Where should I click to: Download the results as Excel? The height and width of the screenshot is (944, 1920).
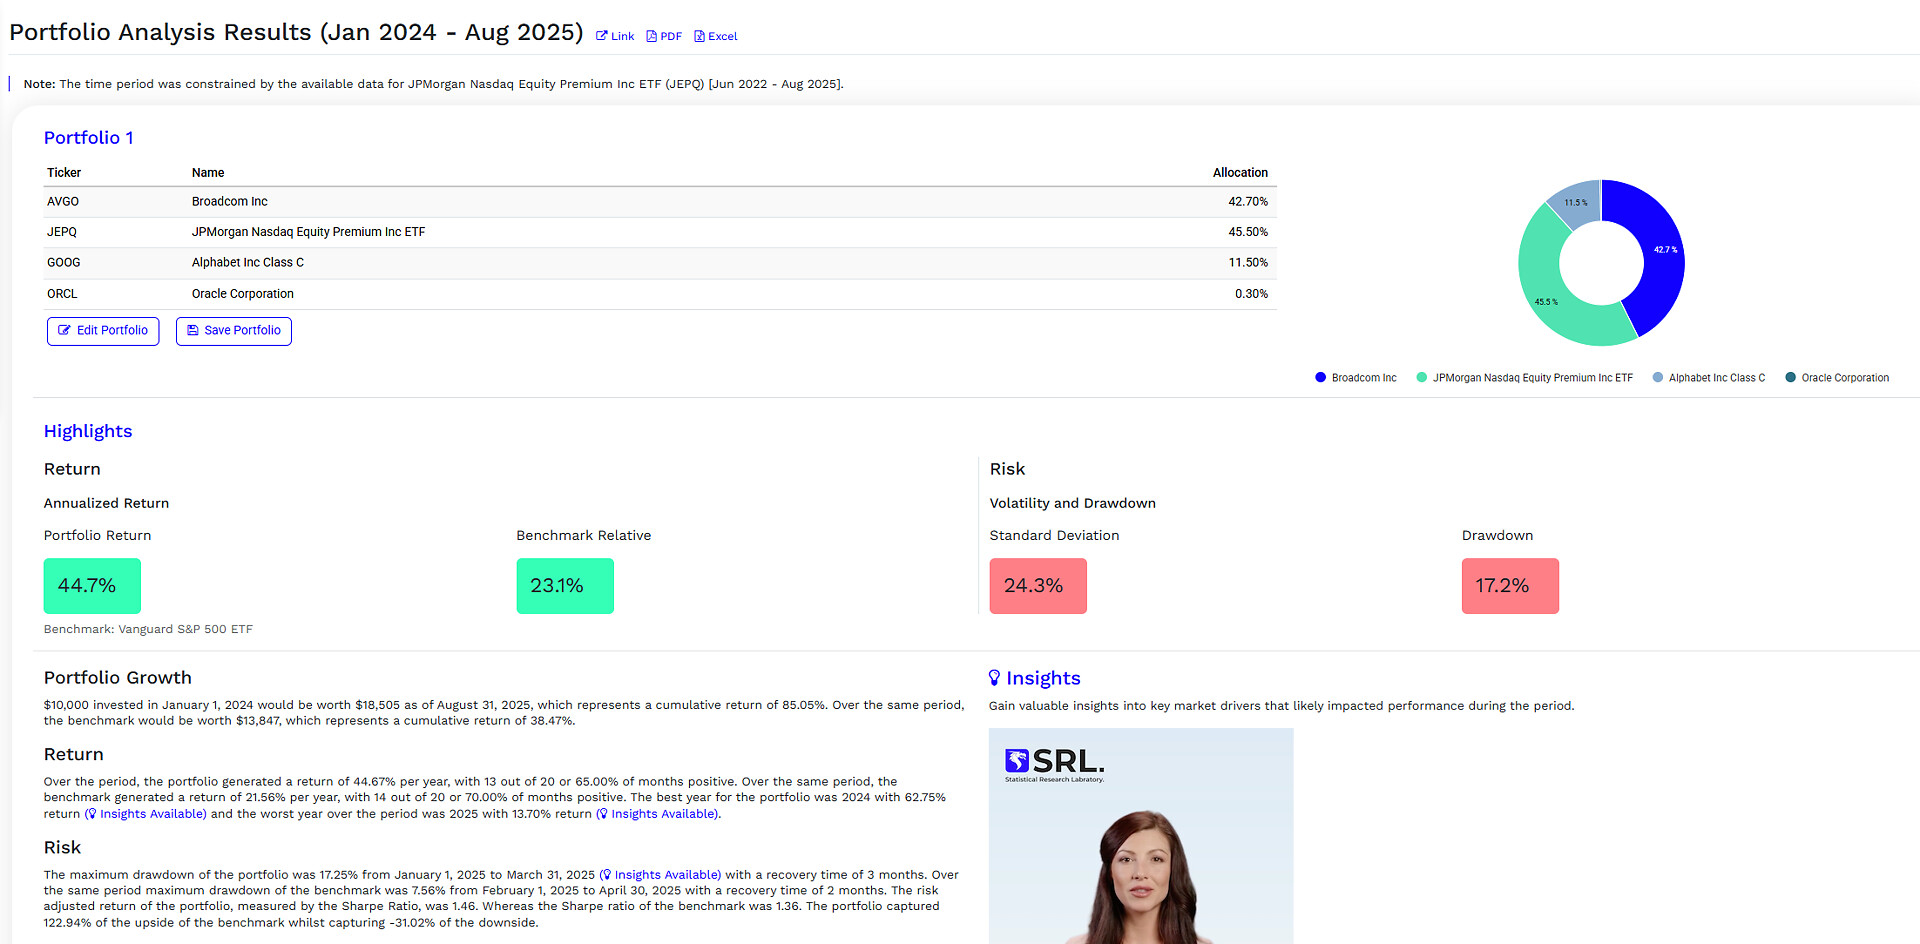point(715,36)
